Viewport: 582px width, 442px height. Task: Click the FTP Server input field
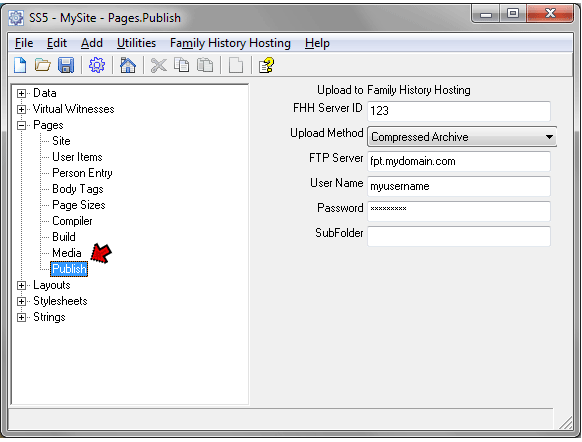459,161
